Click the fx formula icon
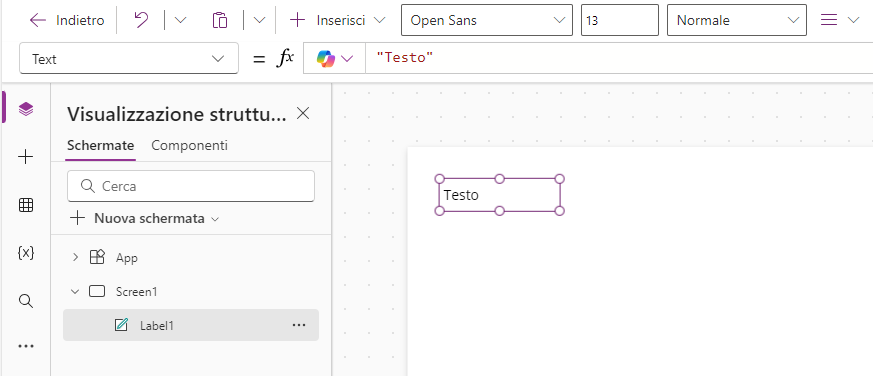 (x=285, y=58)
